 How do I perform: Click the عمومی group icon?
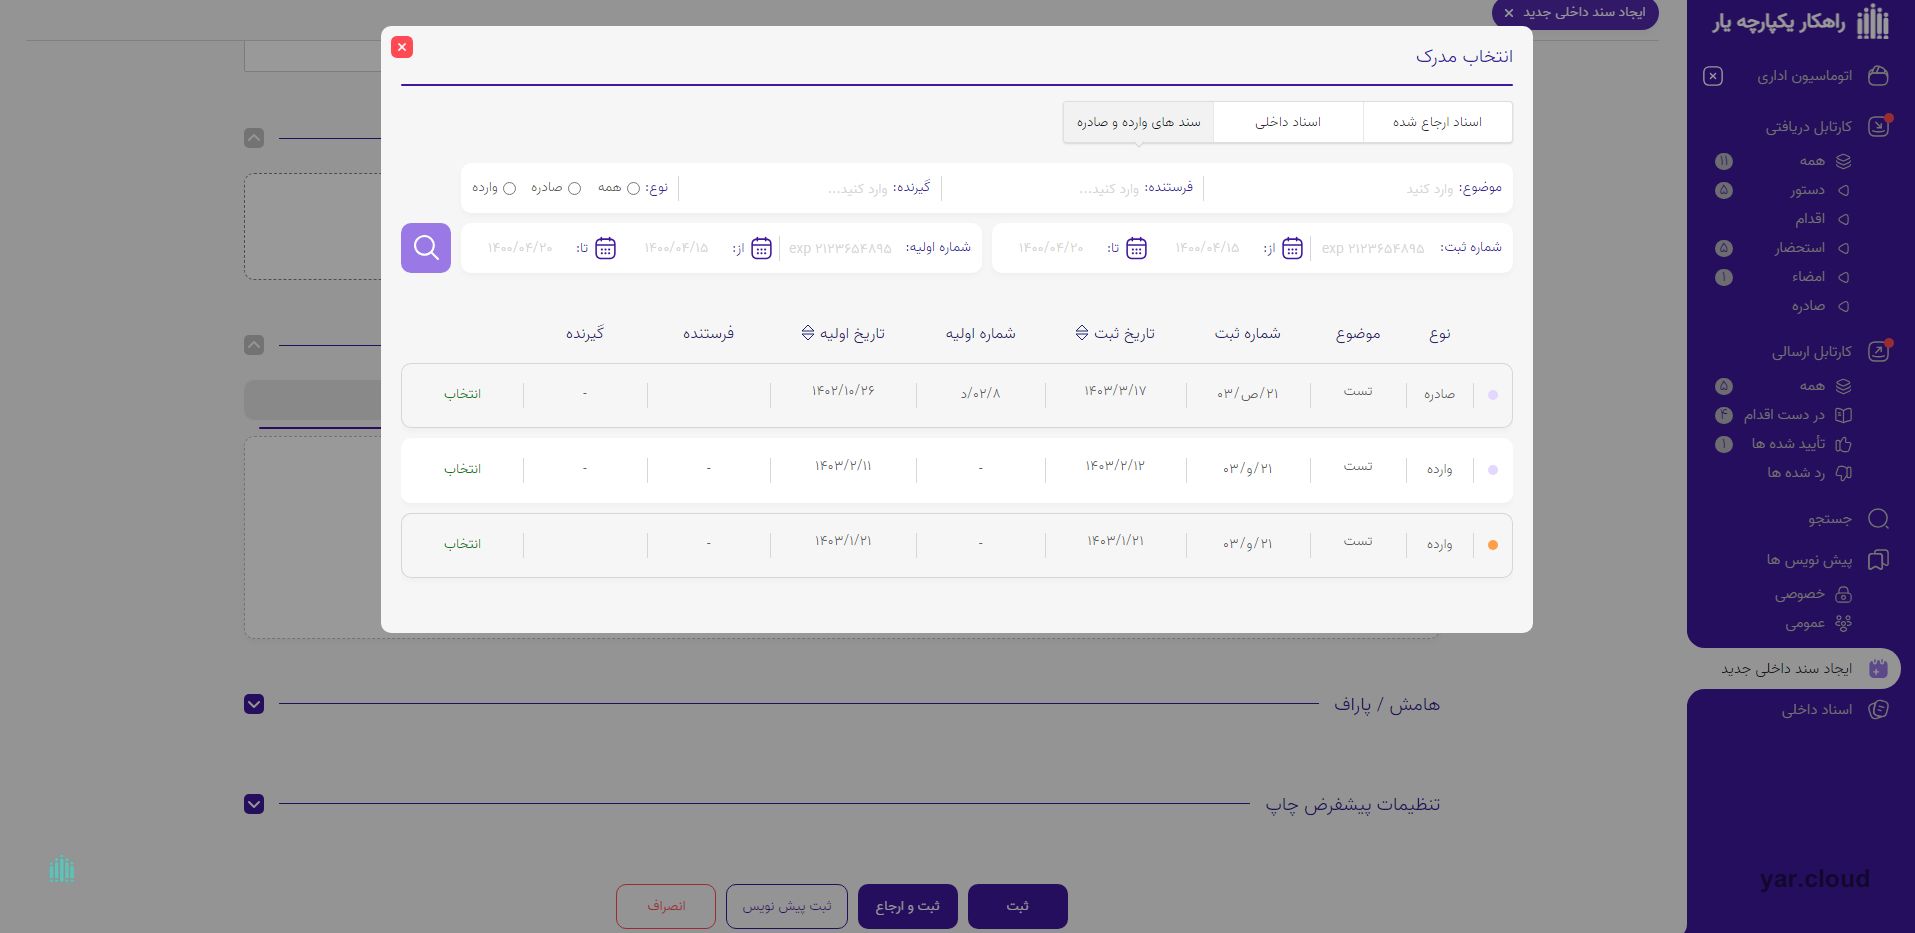click(1843, 623)
